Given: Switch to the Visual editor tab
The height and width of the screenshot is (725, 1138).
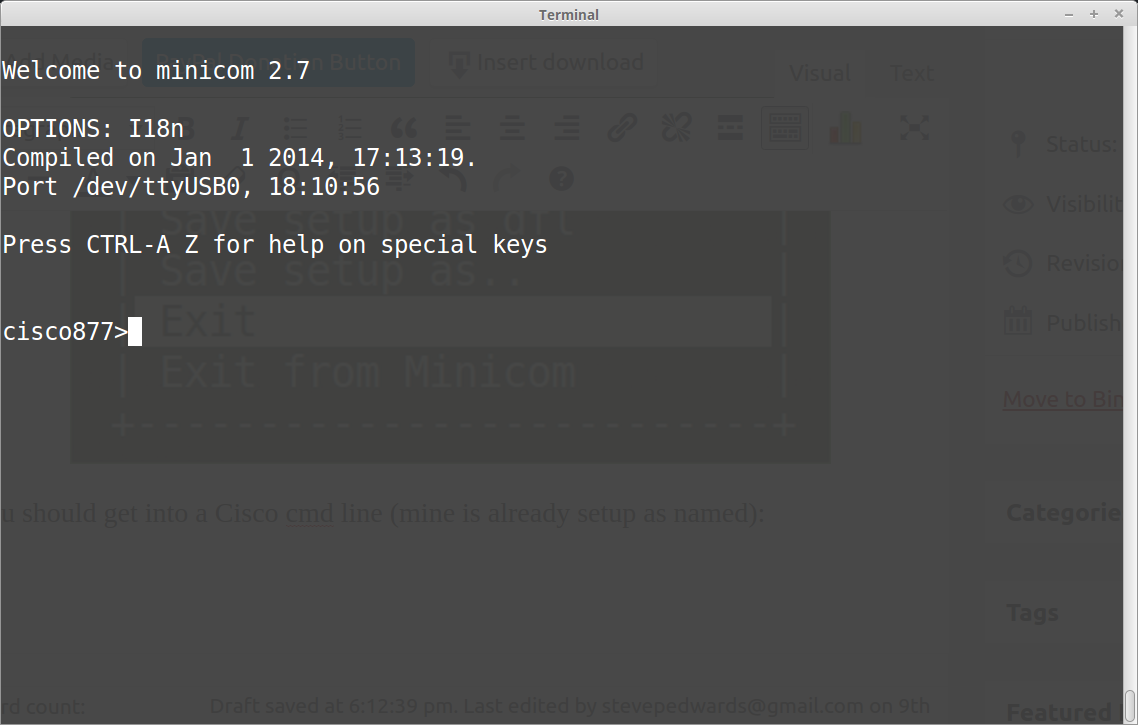Looking at the screenshot, I should [820, 73].
